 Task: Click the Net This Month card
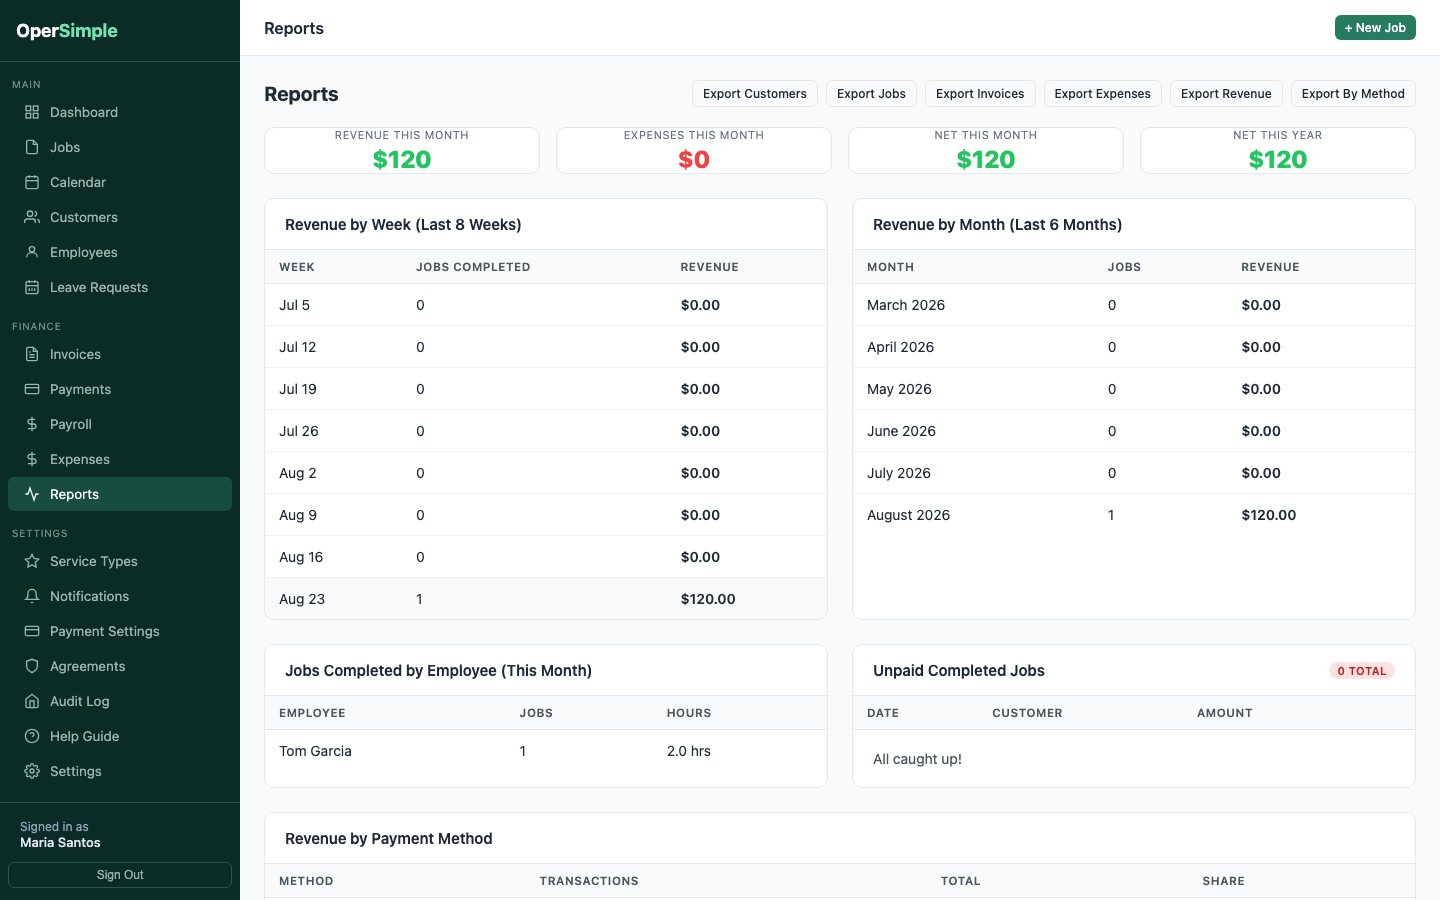(x=986, y=150)
